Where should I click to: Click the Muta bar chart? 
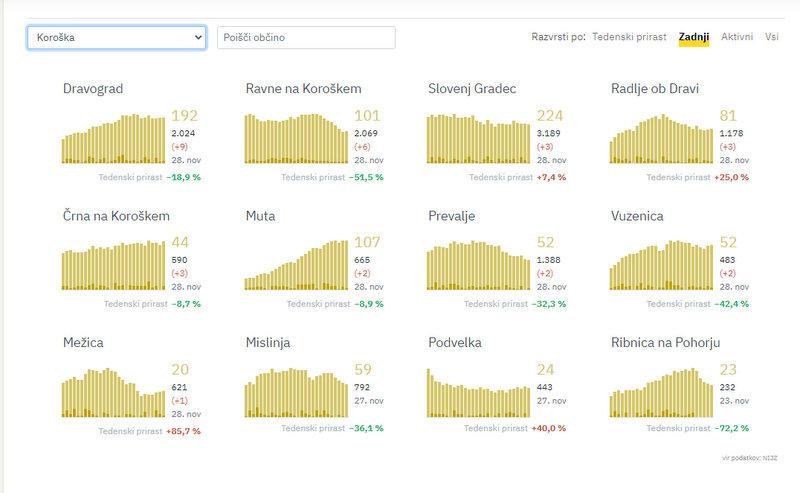297,265
